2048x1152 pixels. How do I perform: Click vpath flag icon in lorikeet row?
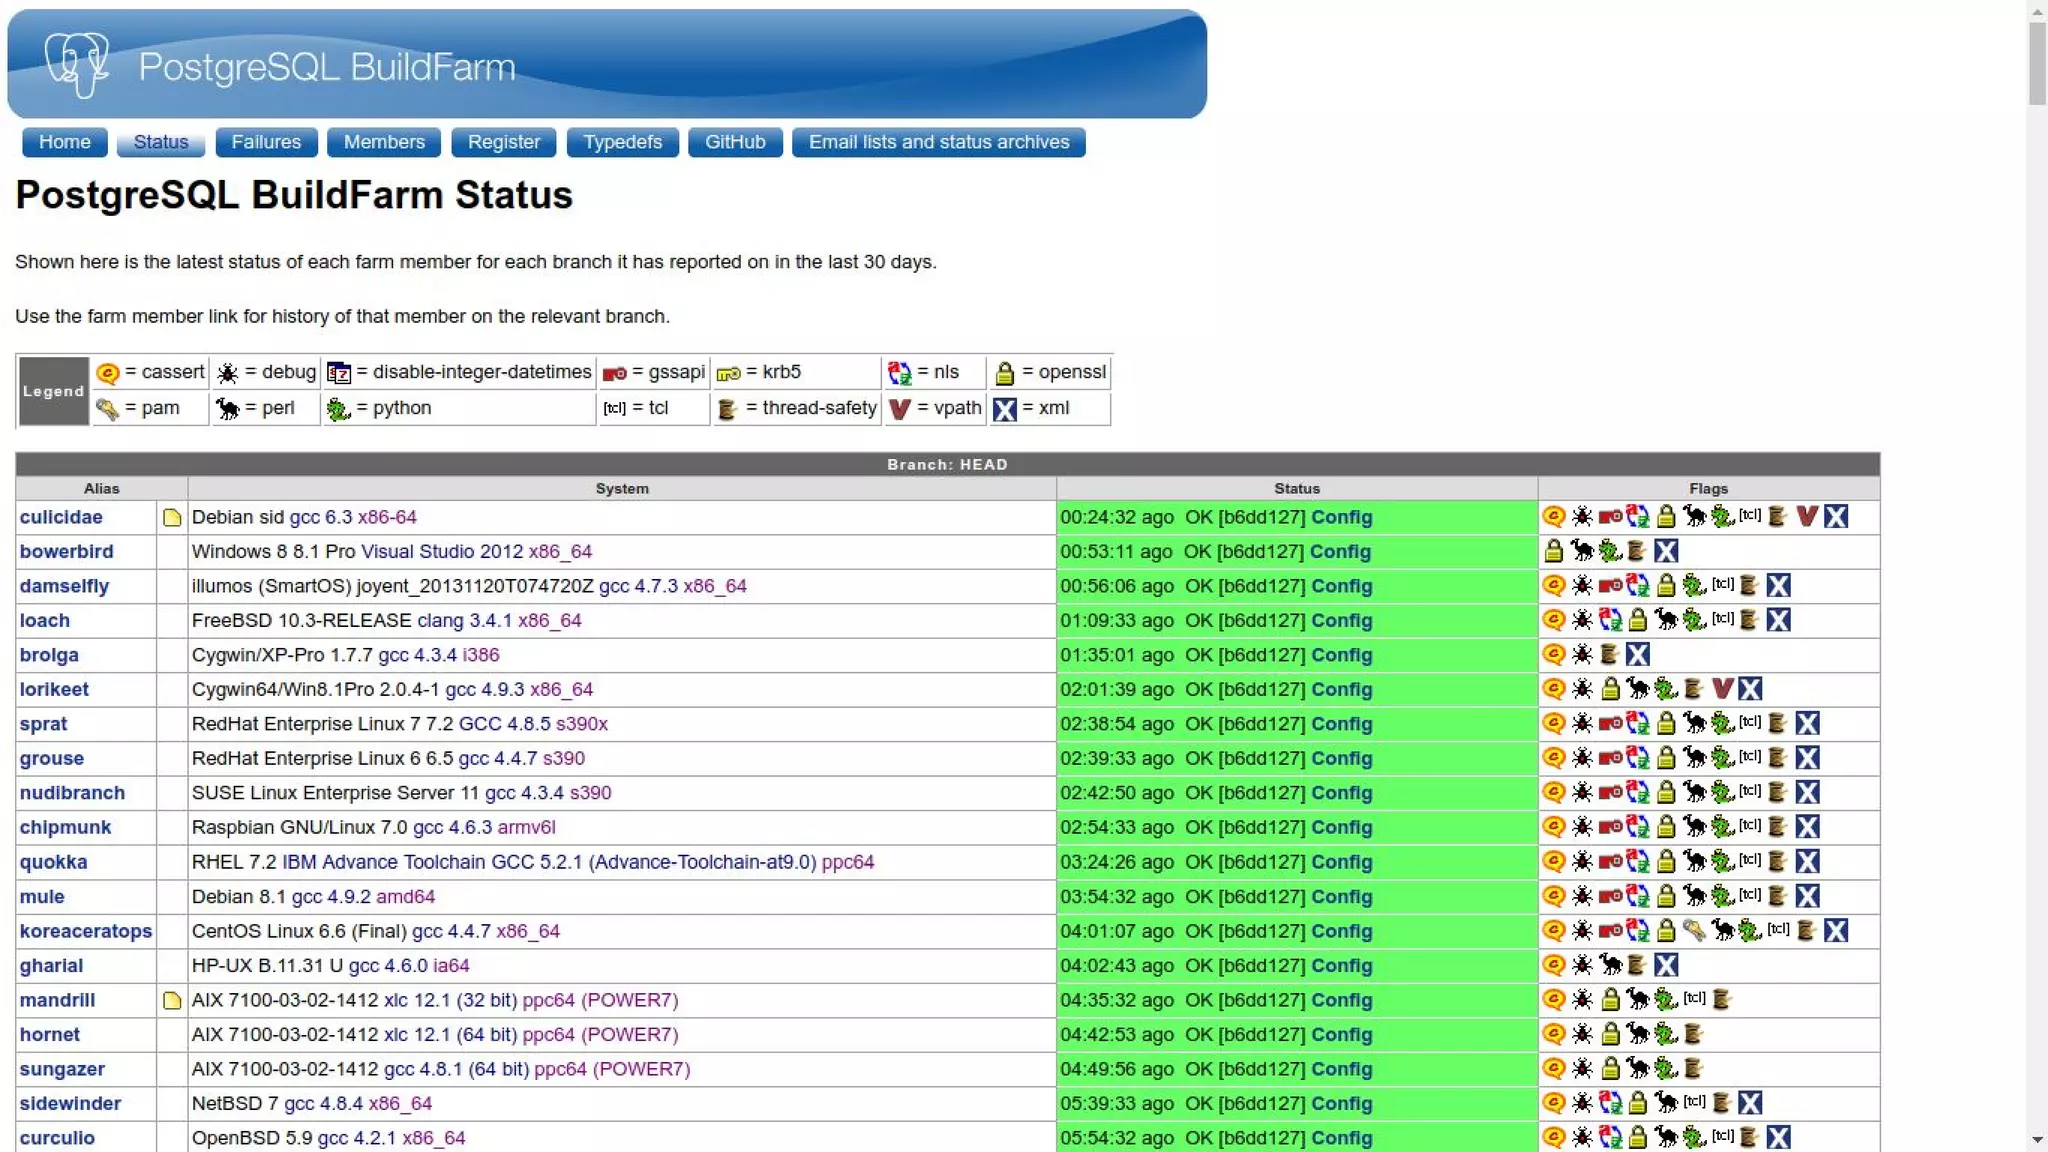pyautogui.click(x=1721, y=690)
